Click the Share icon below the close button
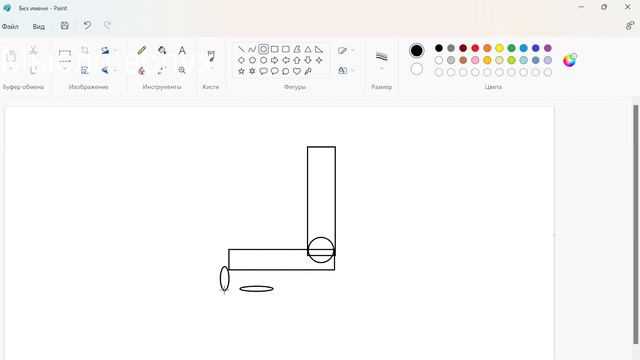The image size is (640, 360). click(x=630, y=26)
